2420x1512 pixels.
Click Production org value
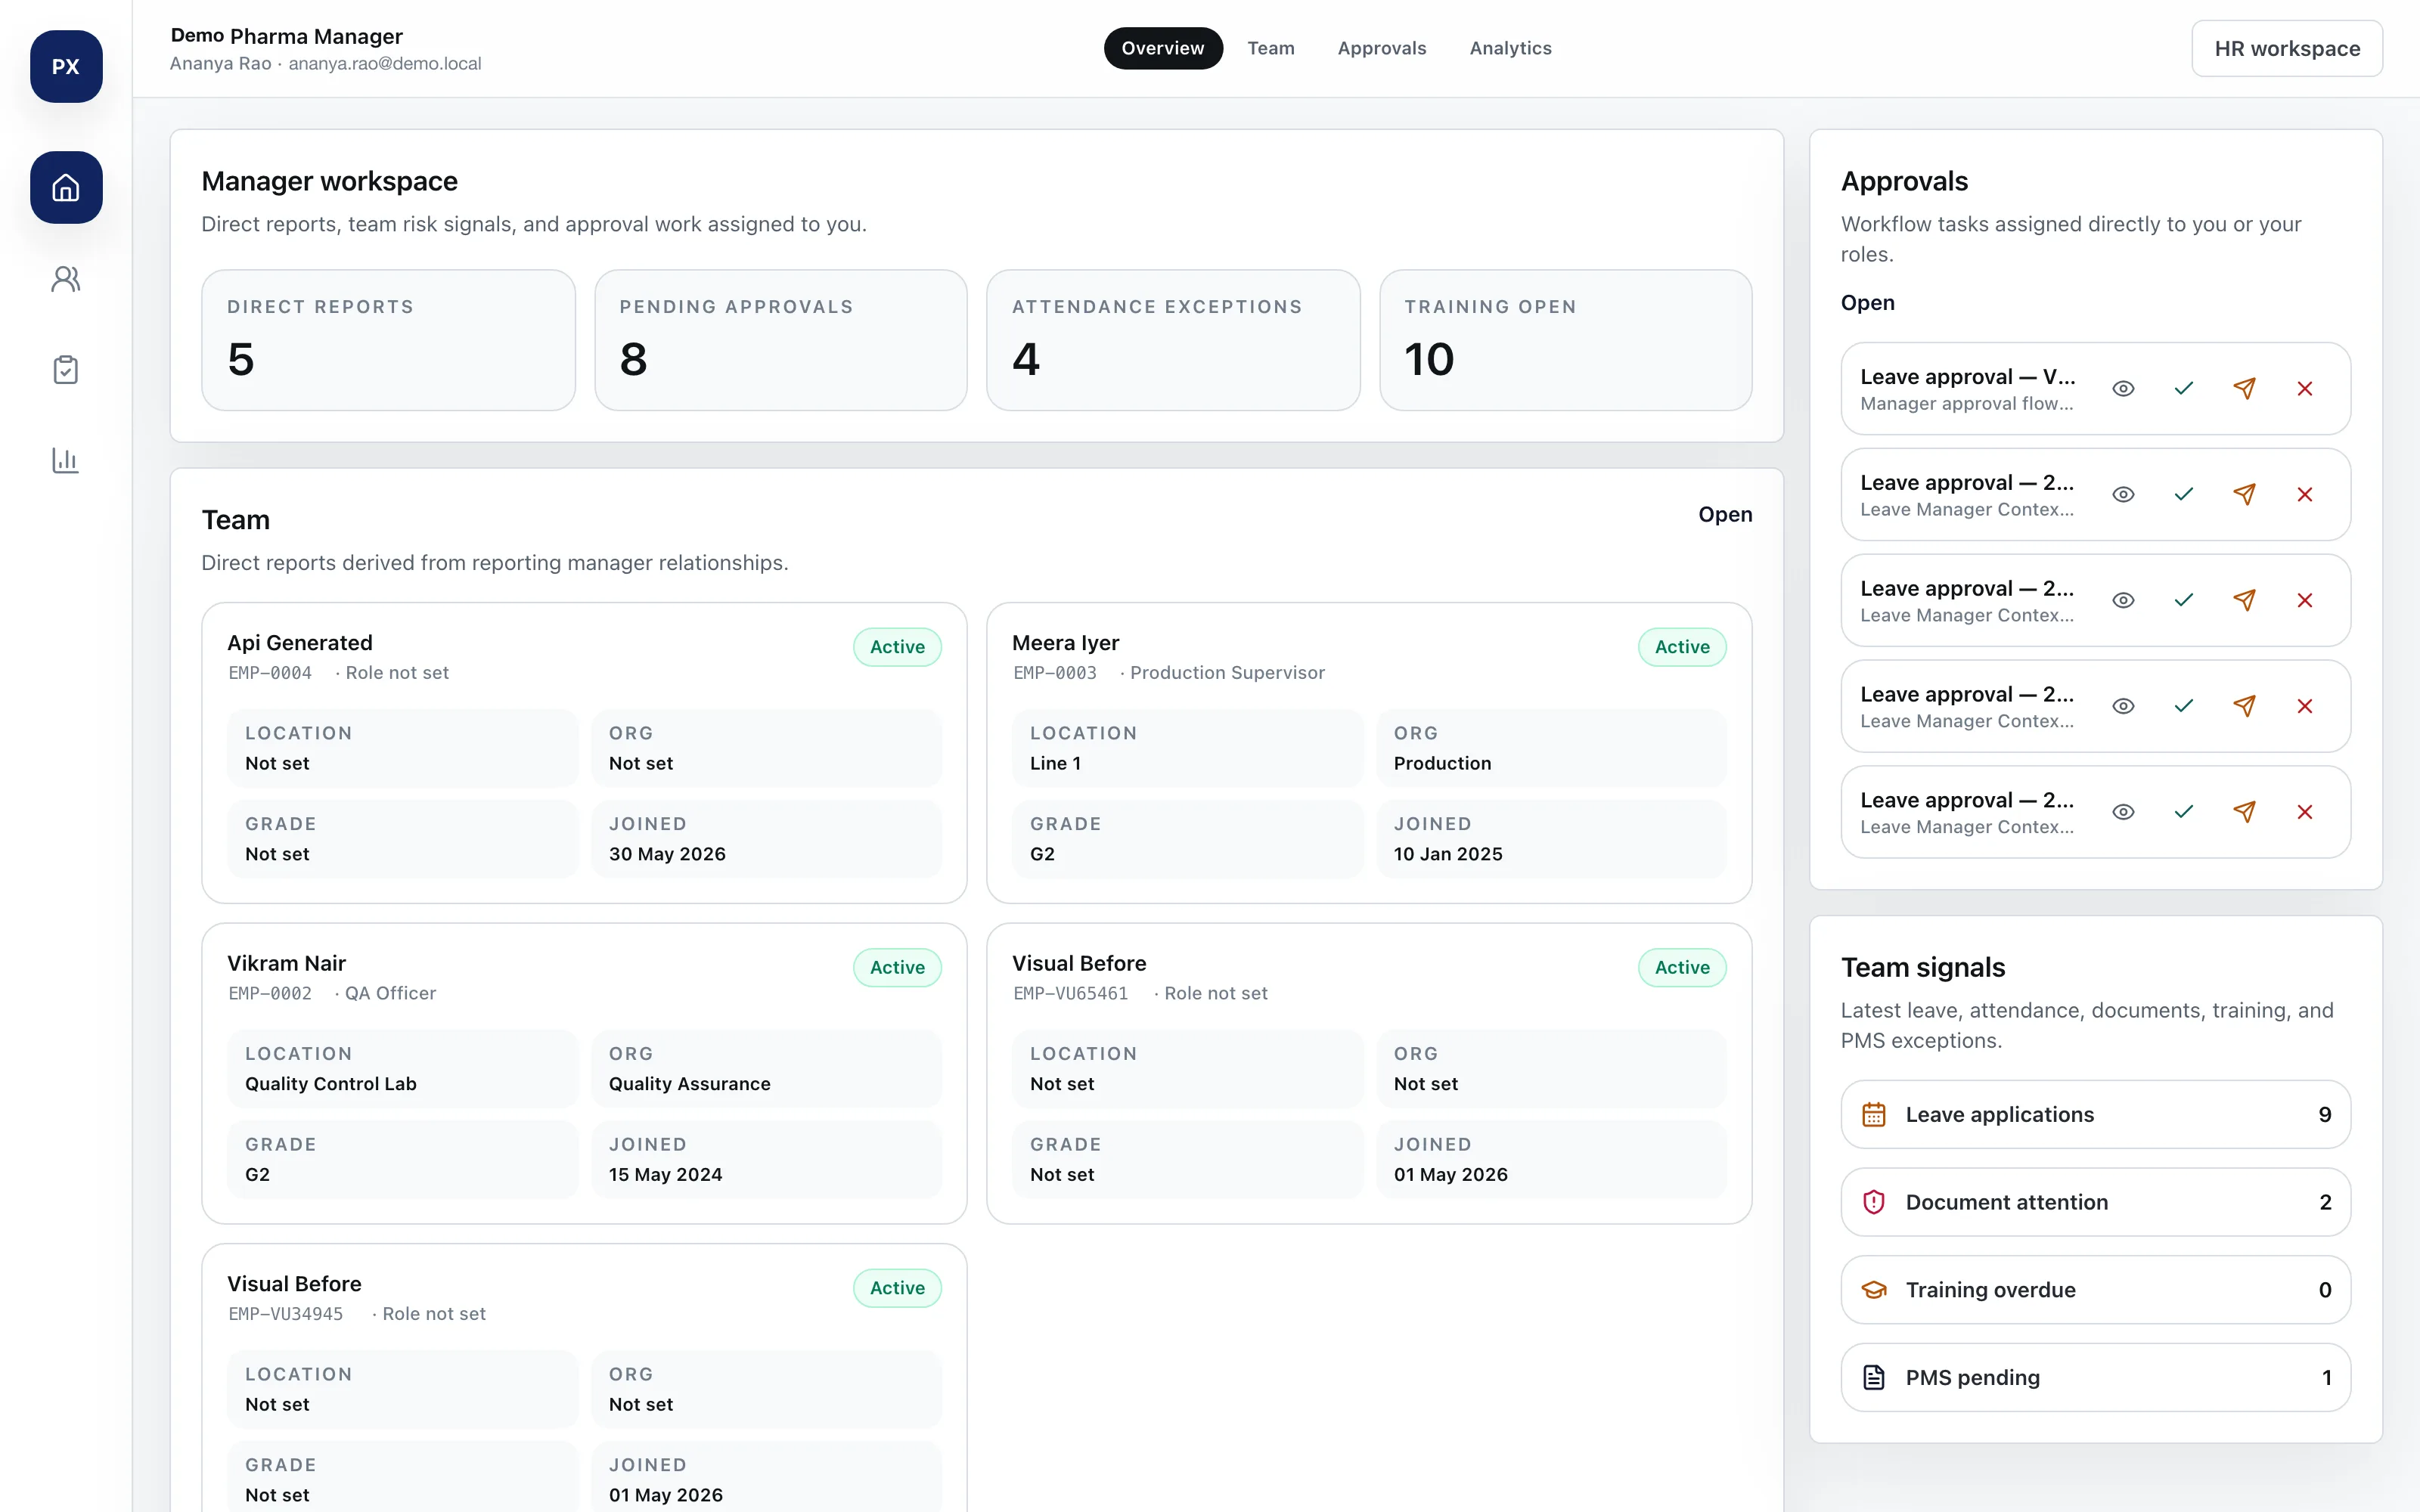point(1442,763)
